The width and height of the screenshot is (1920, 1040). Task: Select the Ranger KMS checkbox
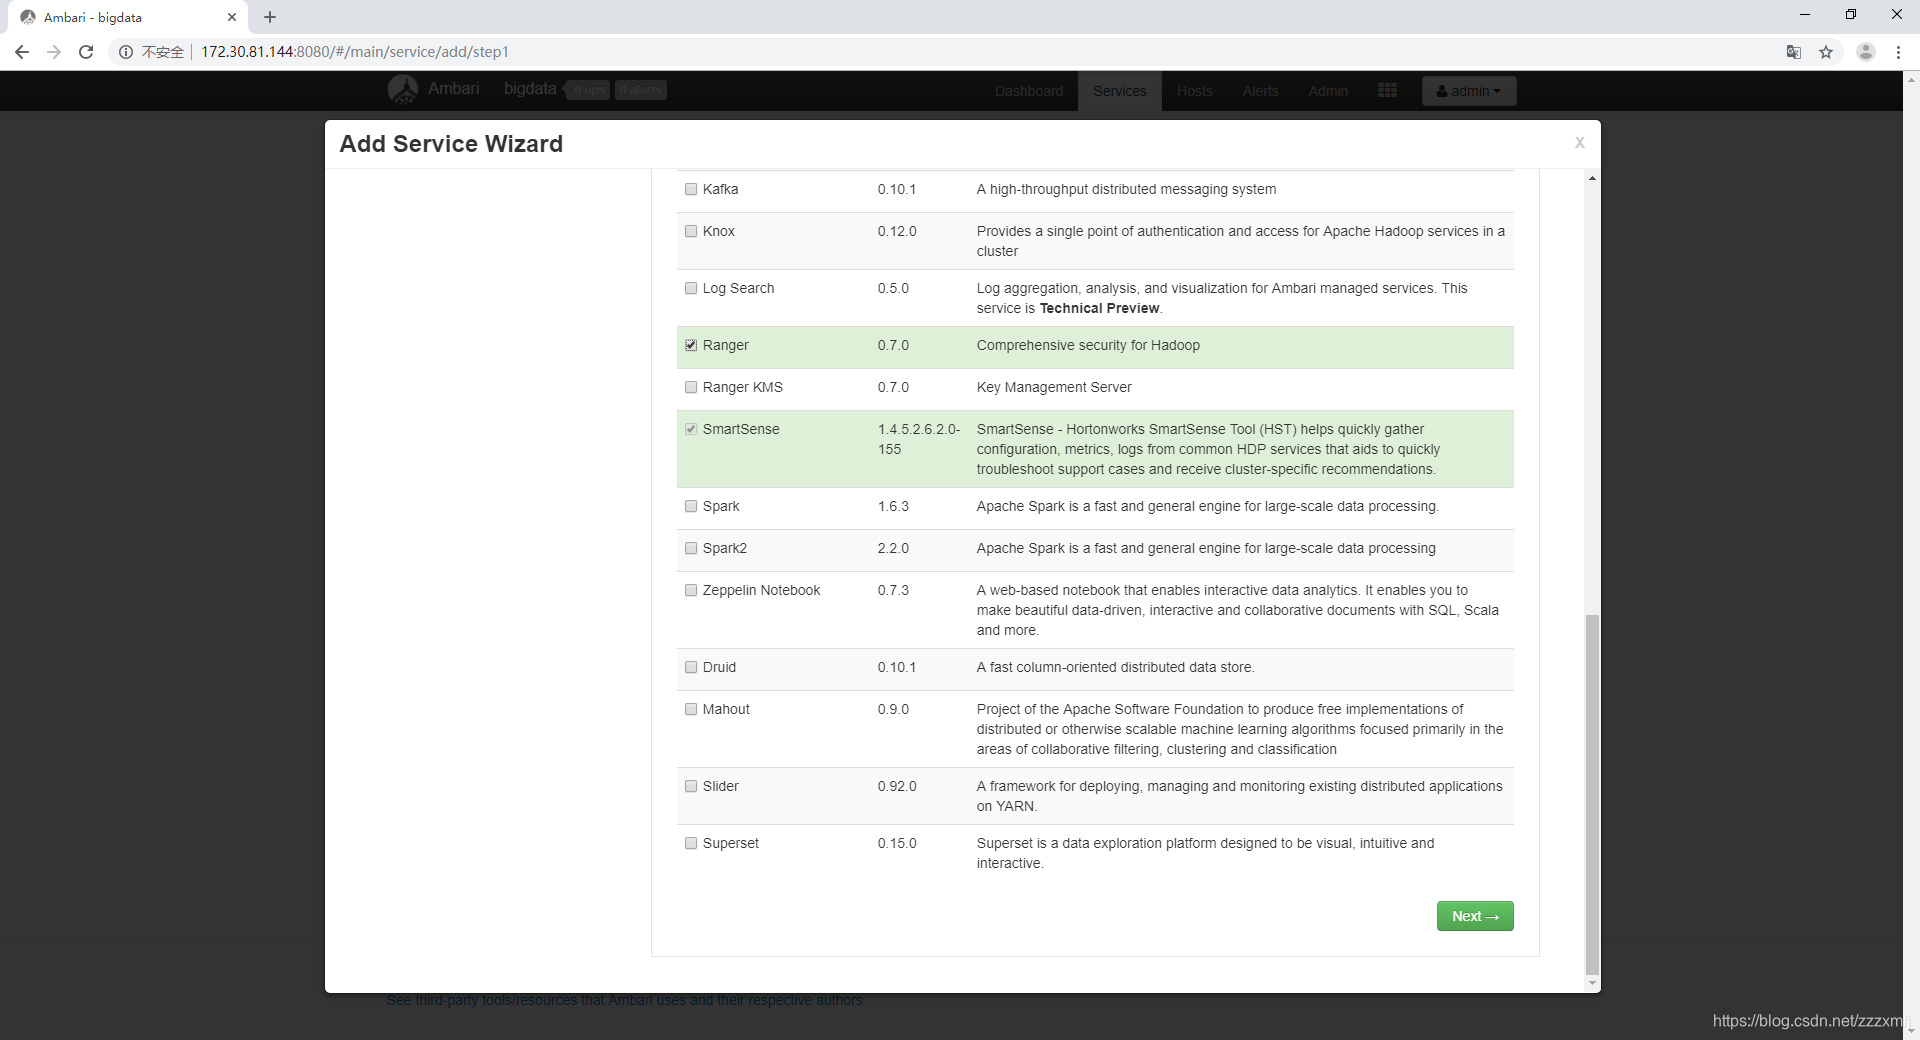click(691, 387)
